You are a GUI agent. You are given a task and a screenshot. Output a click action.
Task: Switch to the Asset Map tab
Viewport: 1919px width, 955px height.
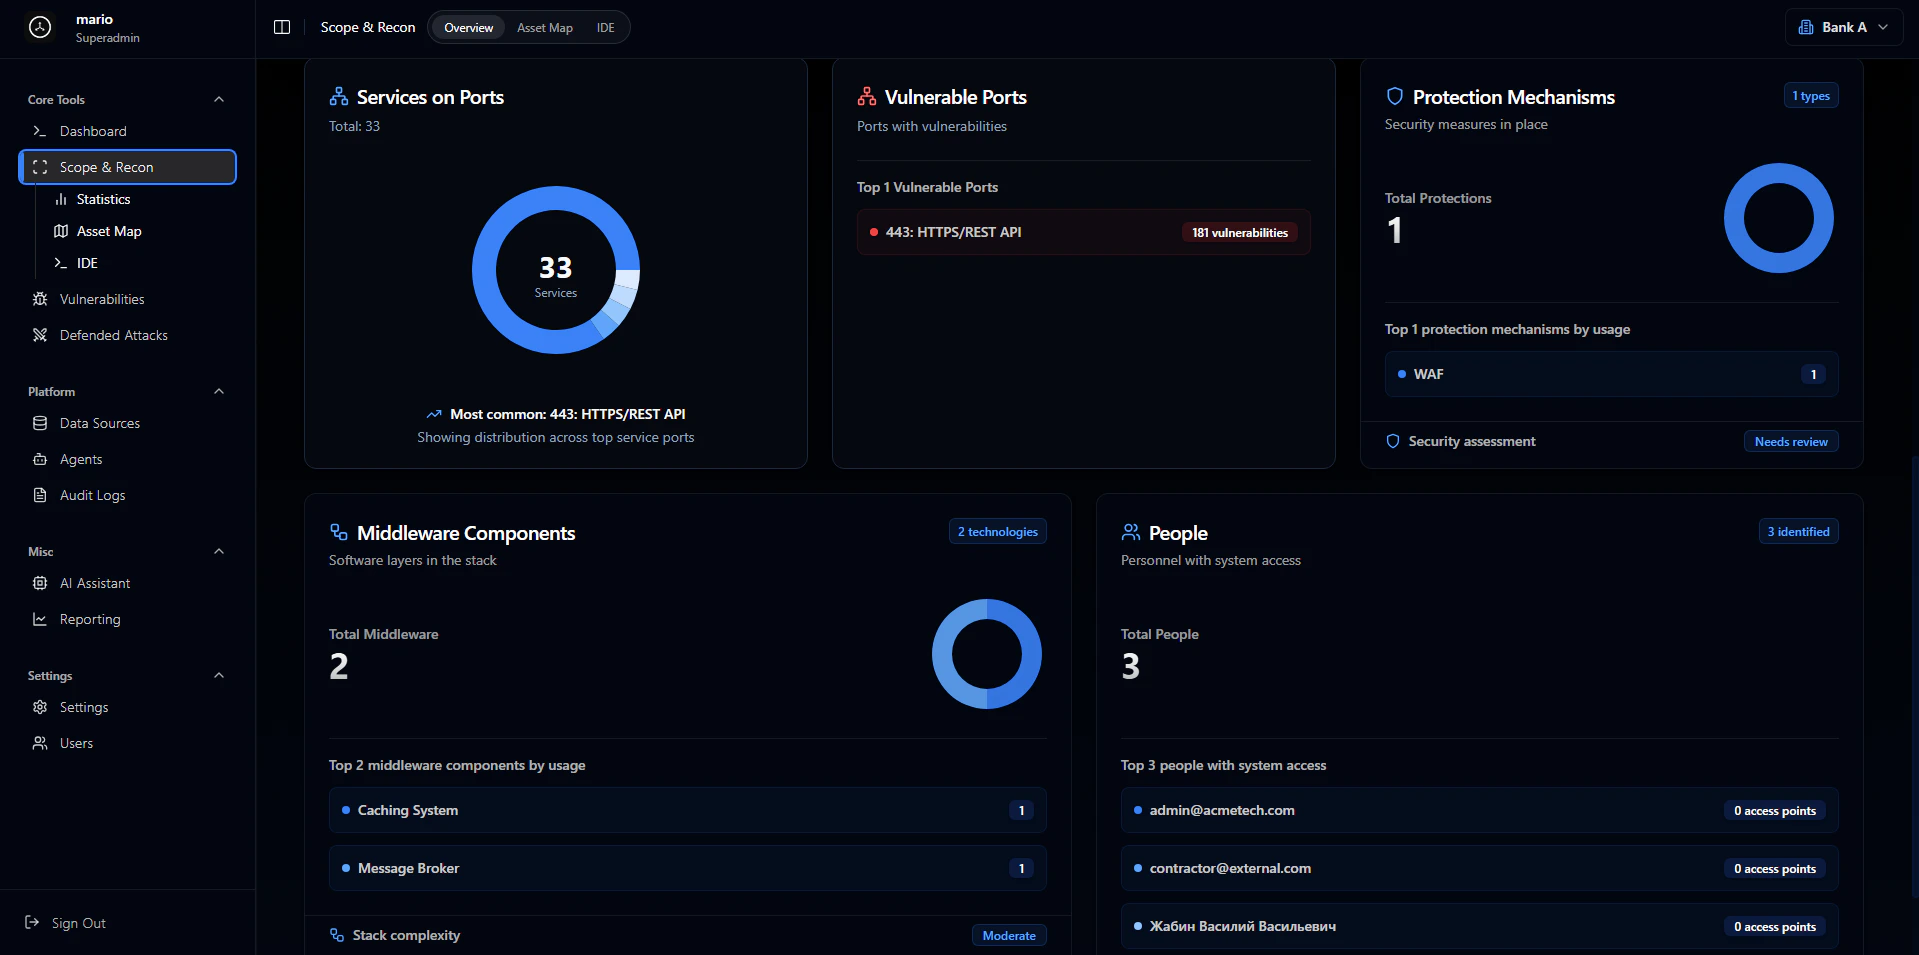tap(545, 27)
